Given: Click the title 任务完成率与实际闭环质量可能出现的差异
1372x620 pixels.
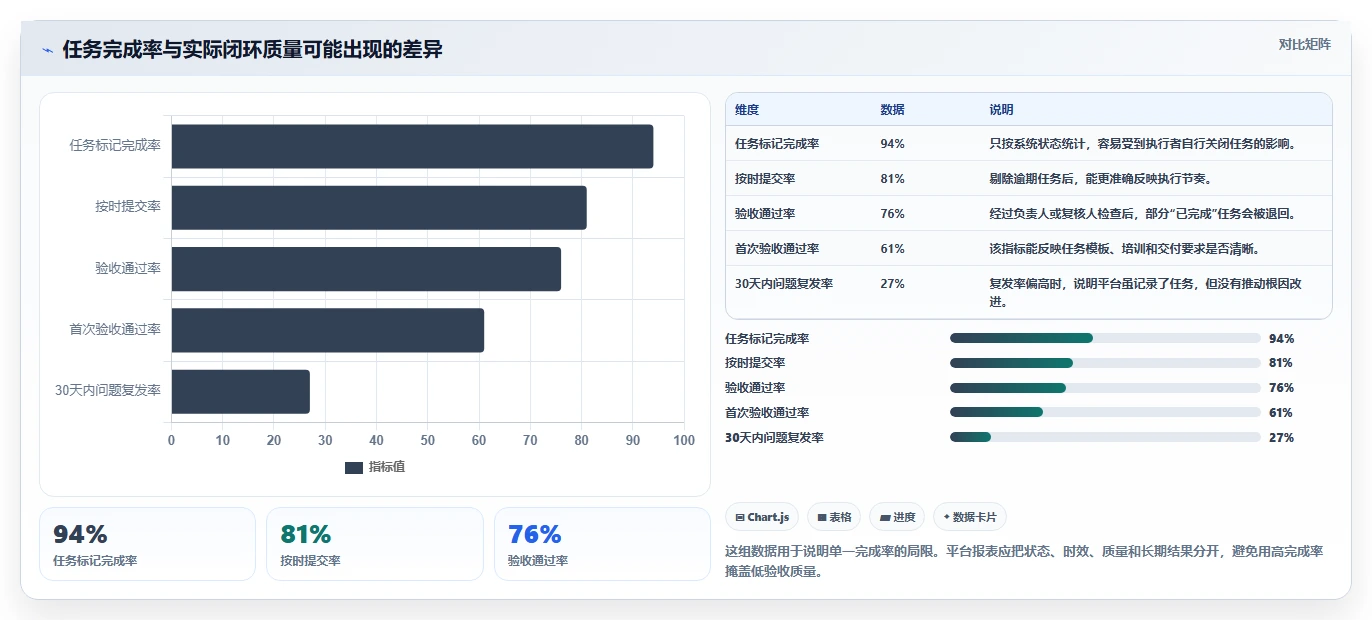Looking at the screenshot, I should 252,49.
